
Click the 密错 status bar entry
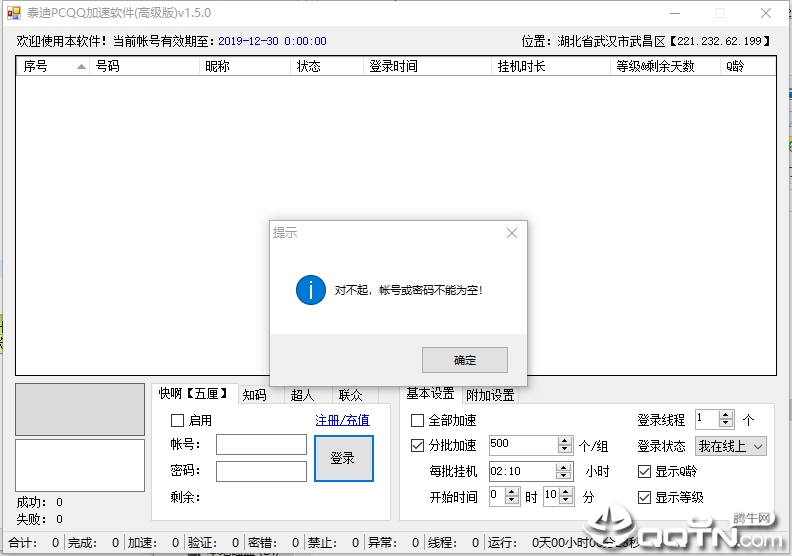pos(274,543)
